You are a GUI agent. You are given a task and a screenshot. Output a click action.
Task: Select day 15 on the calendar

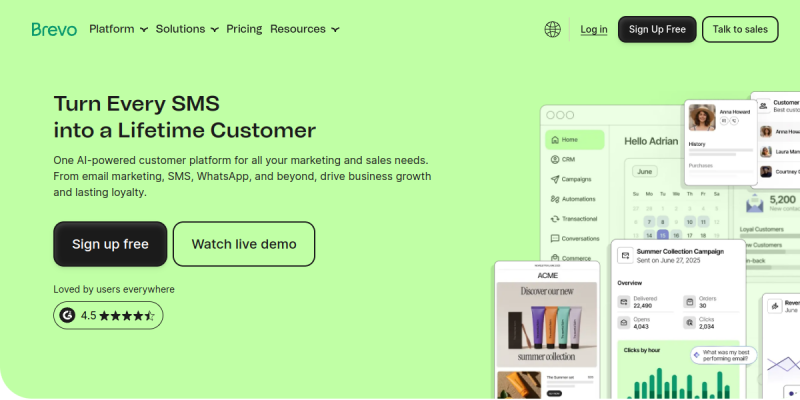pos(662,235)
